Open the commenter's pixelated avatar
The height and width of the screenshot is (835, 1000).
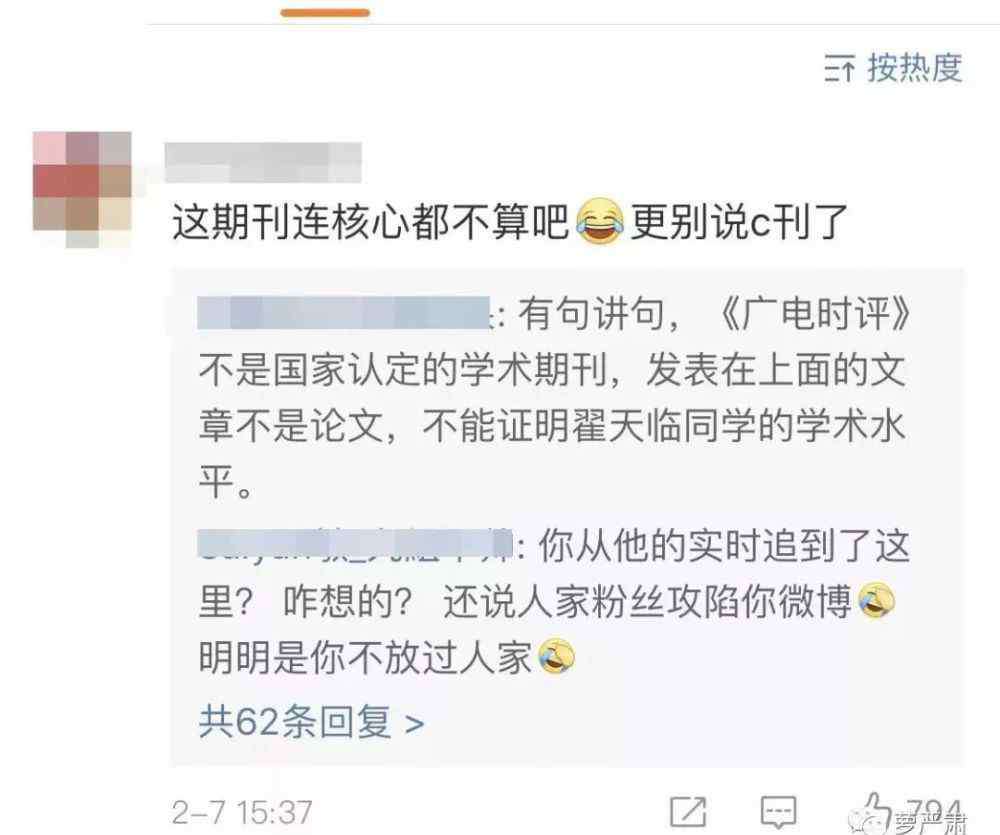tap(82, 189)
